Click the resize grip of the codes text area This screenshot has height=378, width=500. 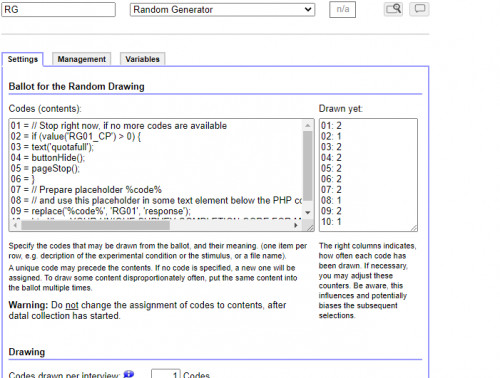(x=310, y=227)
